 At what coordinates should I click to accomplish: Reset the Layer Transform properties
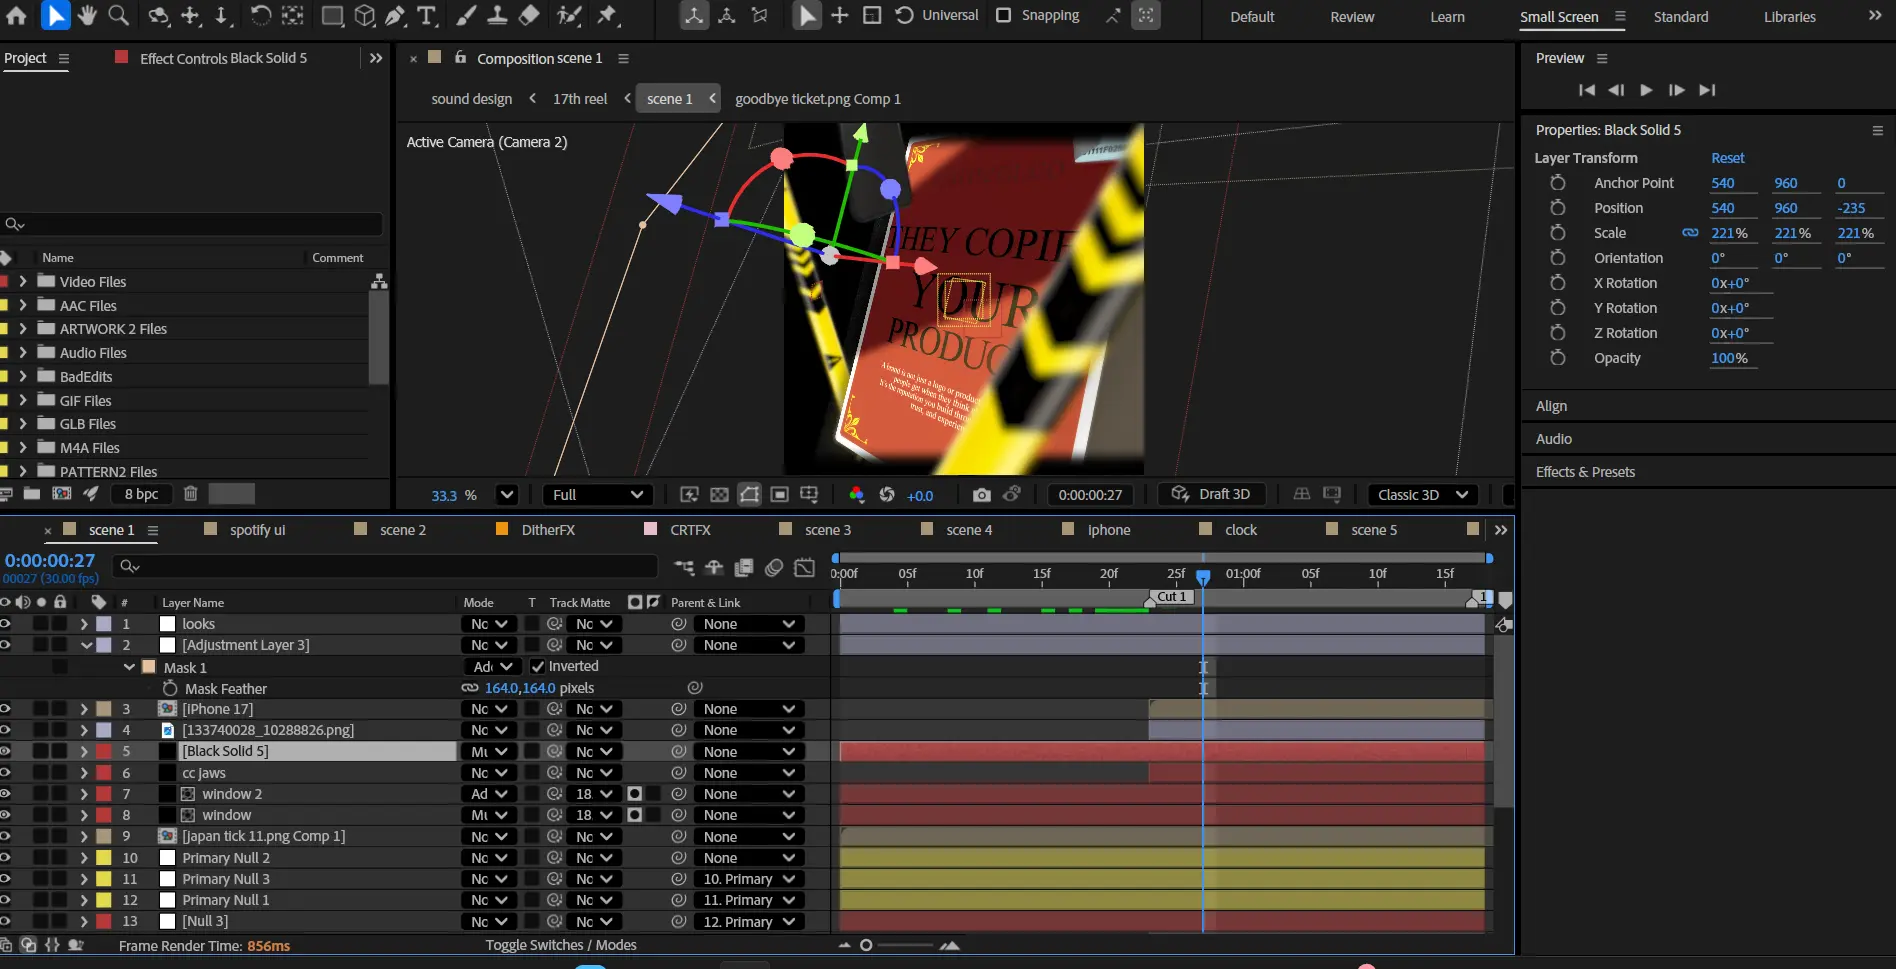coord(1727,158)
